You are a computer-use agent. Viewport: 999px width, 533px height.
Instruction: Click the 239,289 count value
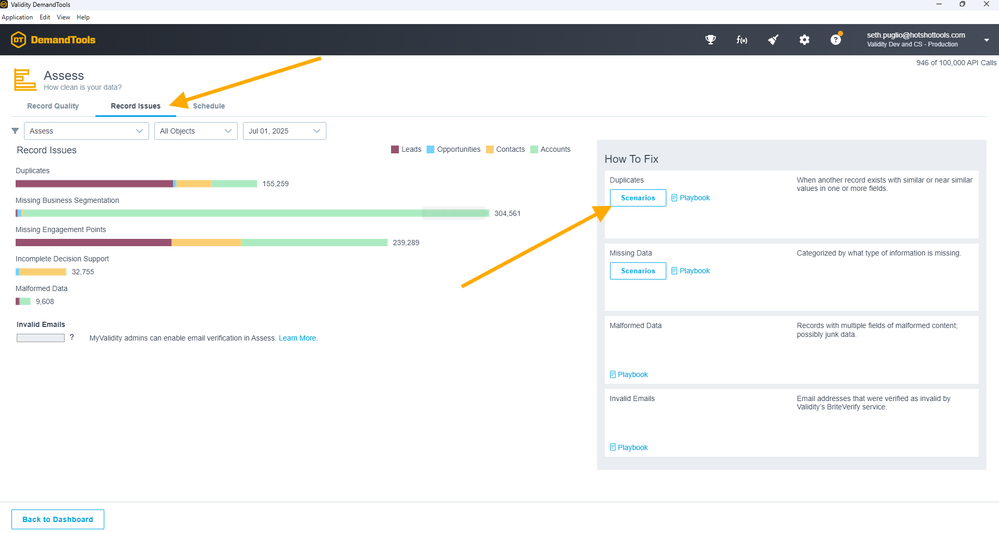[x=406, y=243]
